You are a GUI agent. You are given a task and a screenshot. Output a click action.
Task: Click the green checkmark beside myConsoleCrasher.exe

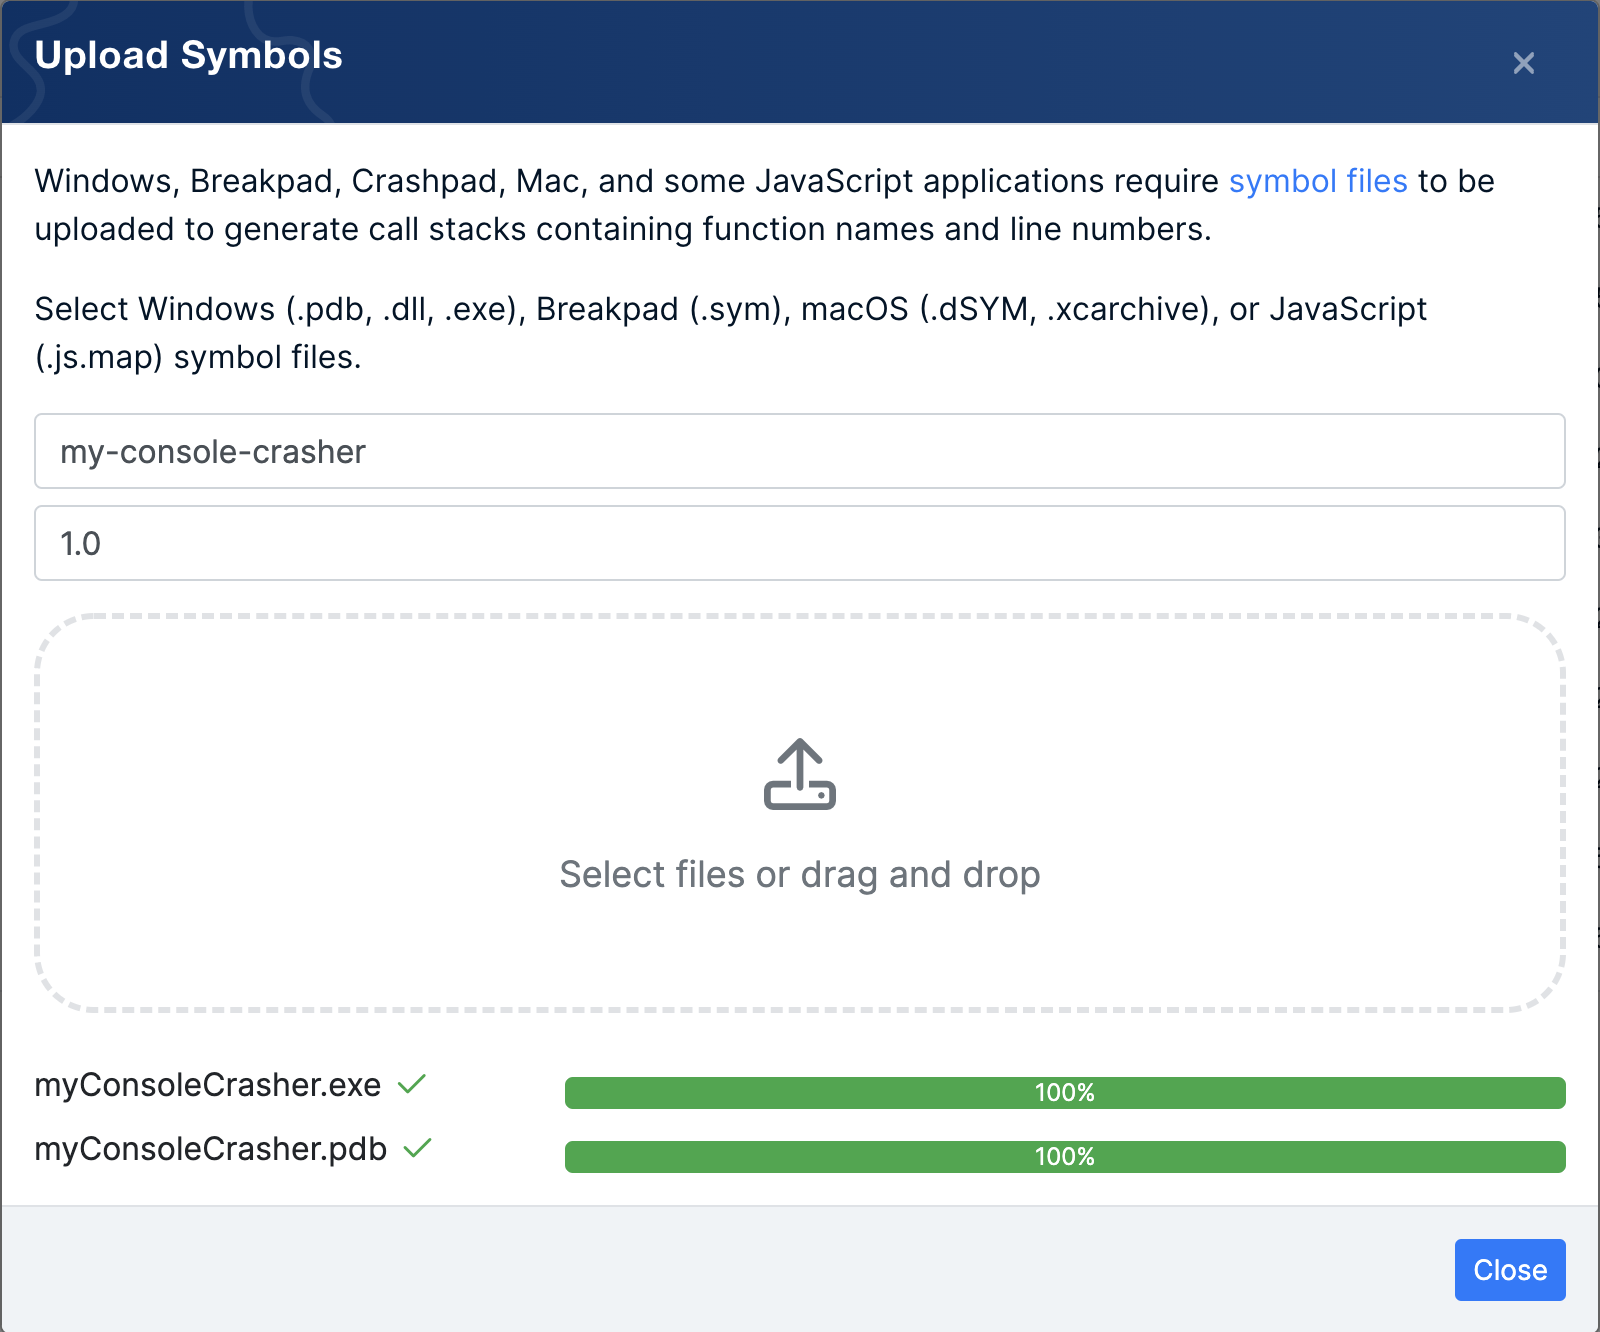[412, 1084]
